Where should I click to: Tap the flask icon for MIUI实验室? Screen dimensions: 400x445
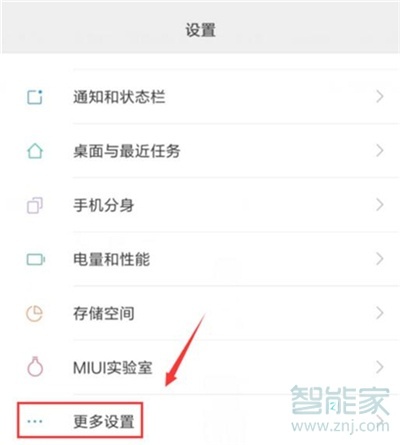(x=35, y=367)
